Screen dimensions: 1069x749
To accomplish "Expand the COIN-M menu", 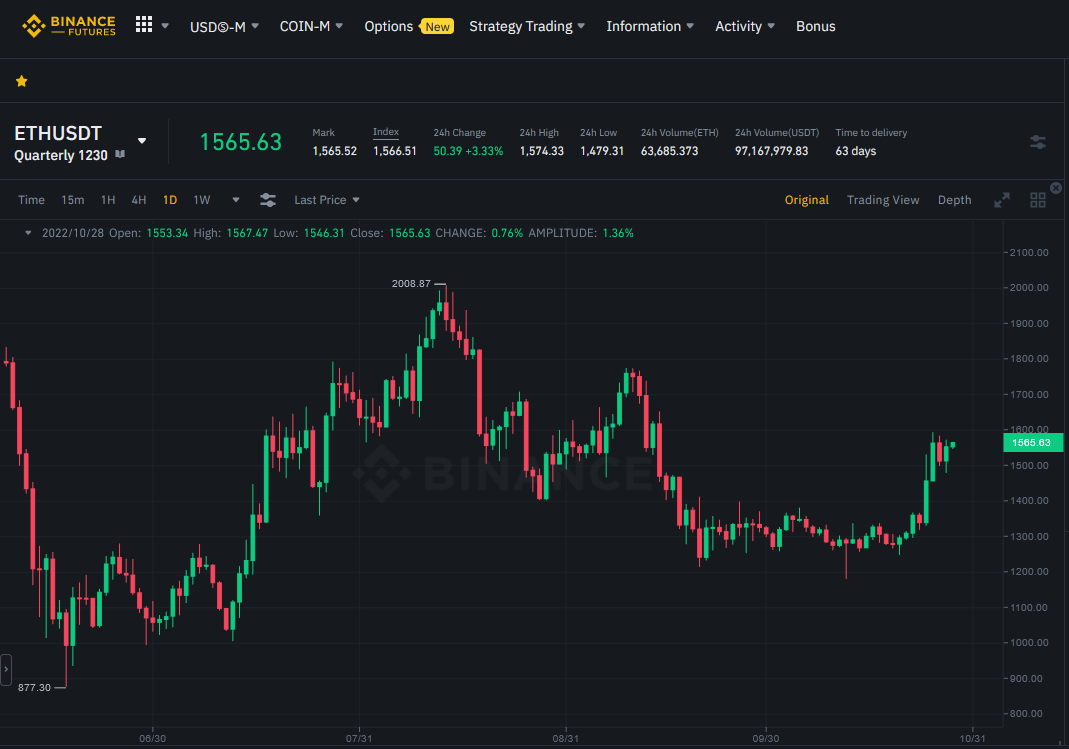I will (x=311, y=27).
